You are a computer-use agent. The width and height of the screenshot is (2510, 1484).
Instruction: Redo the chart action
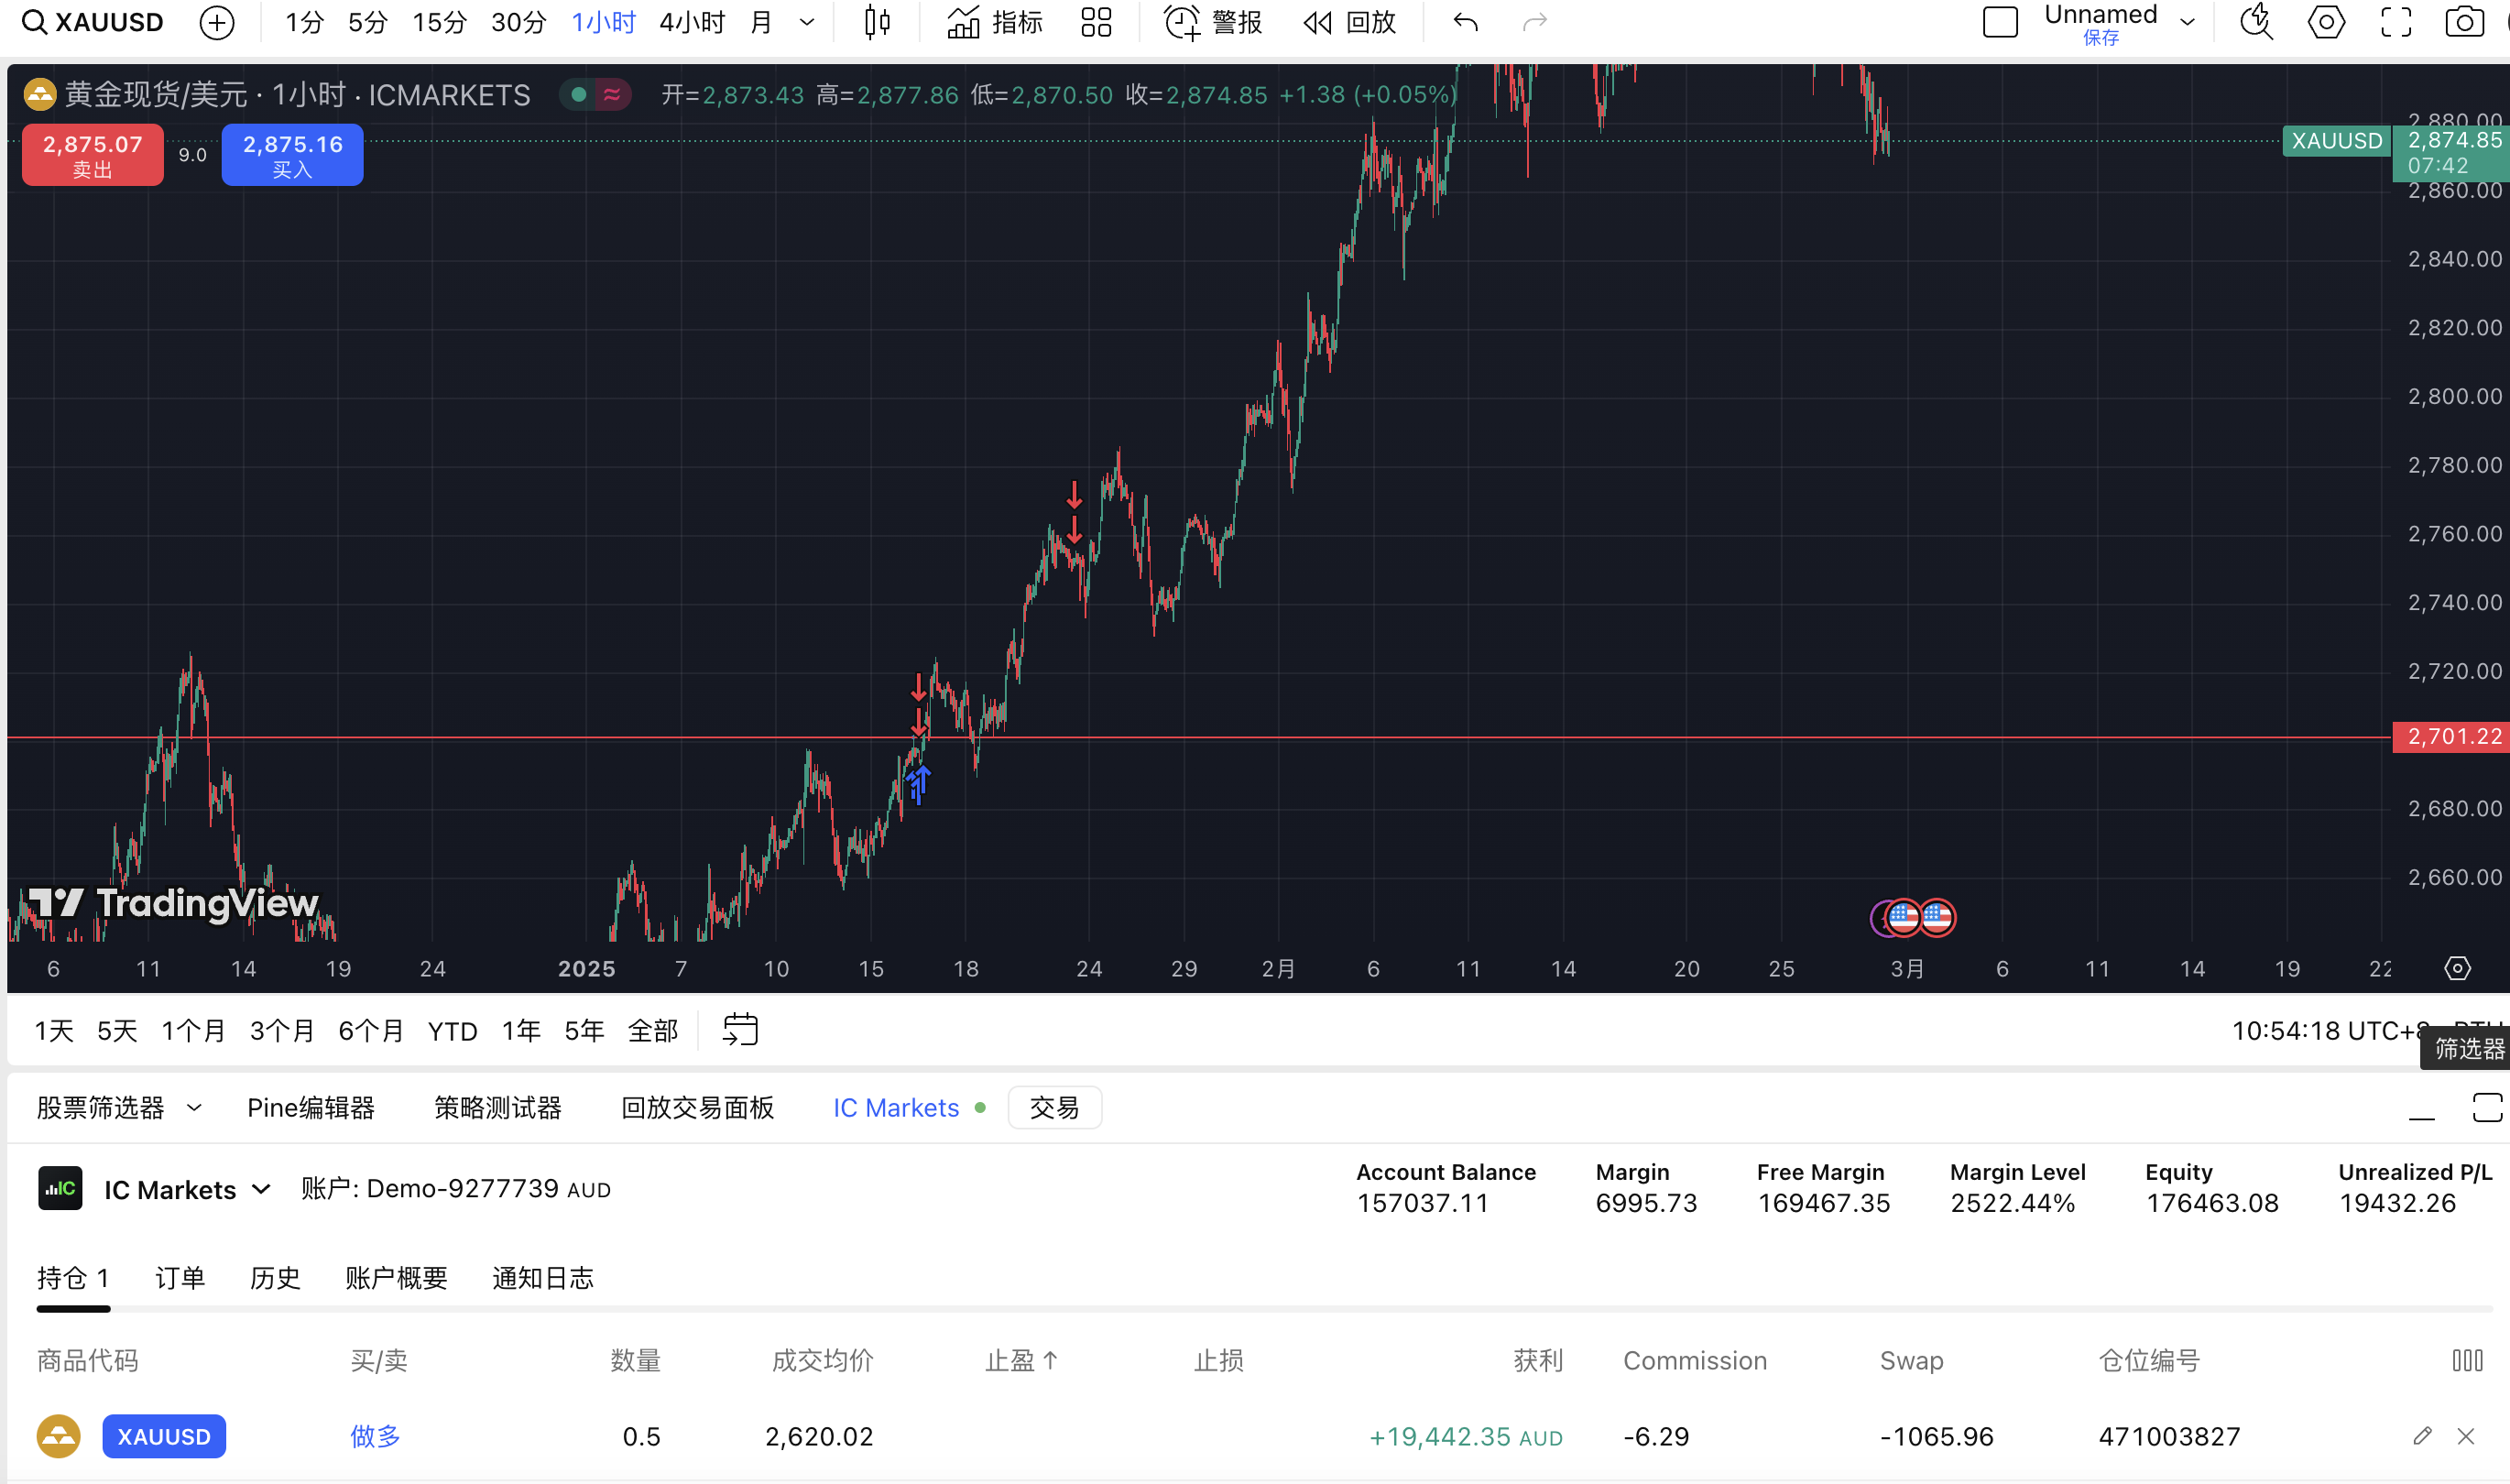coord(1535,22)
